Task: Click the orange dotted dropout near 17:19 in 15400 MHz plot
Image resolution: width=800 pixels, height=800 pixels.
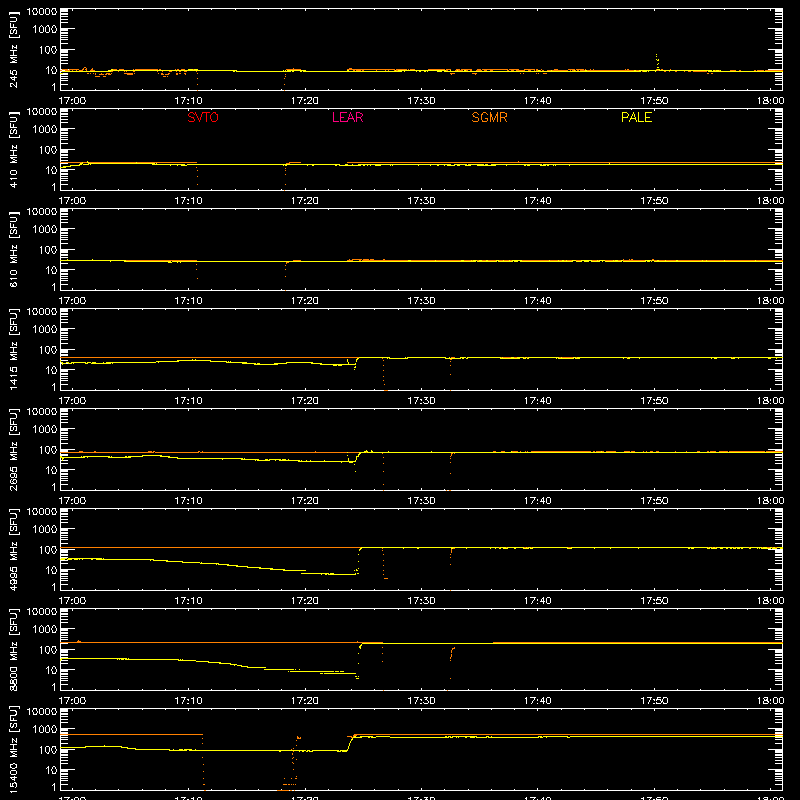Action: (292, 764)
